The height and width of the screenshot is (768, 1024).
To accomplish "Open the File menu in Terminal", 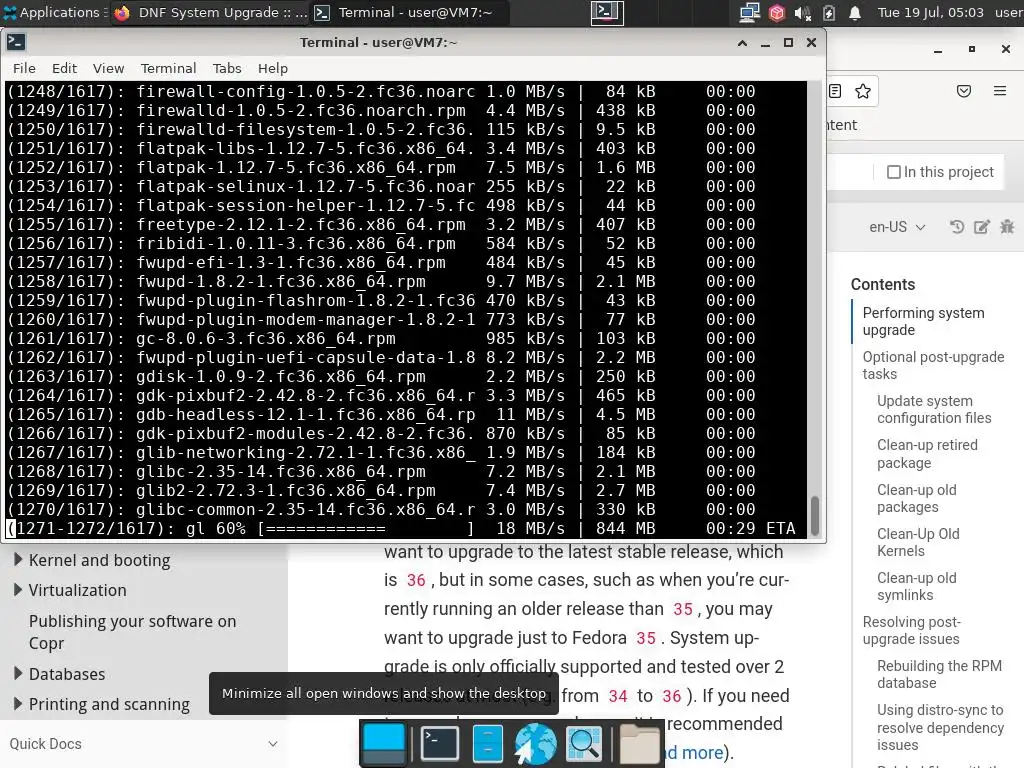I will (x=24, y=68).
